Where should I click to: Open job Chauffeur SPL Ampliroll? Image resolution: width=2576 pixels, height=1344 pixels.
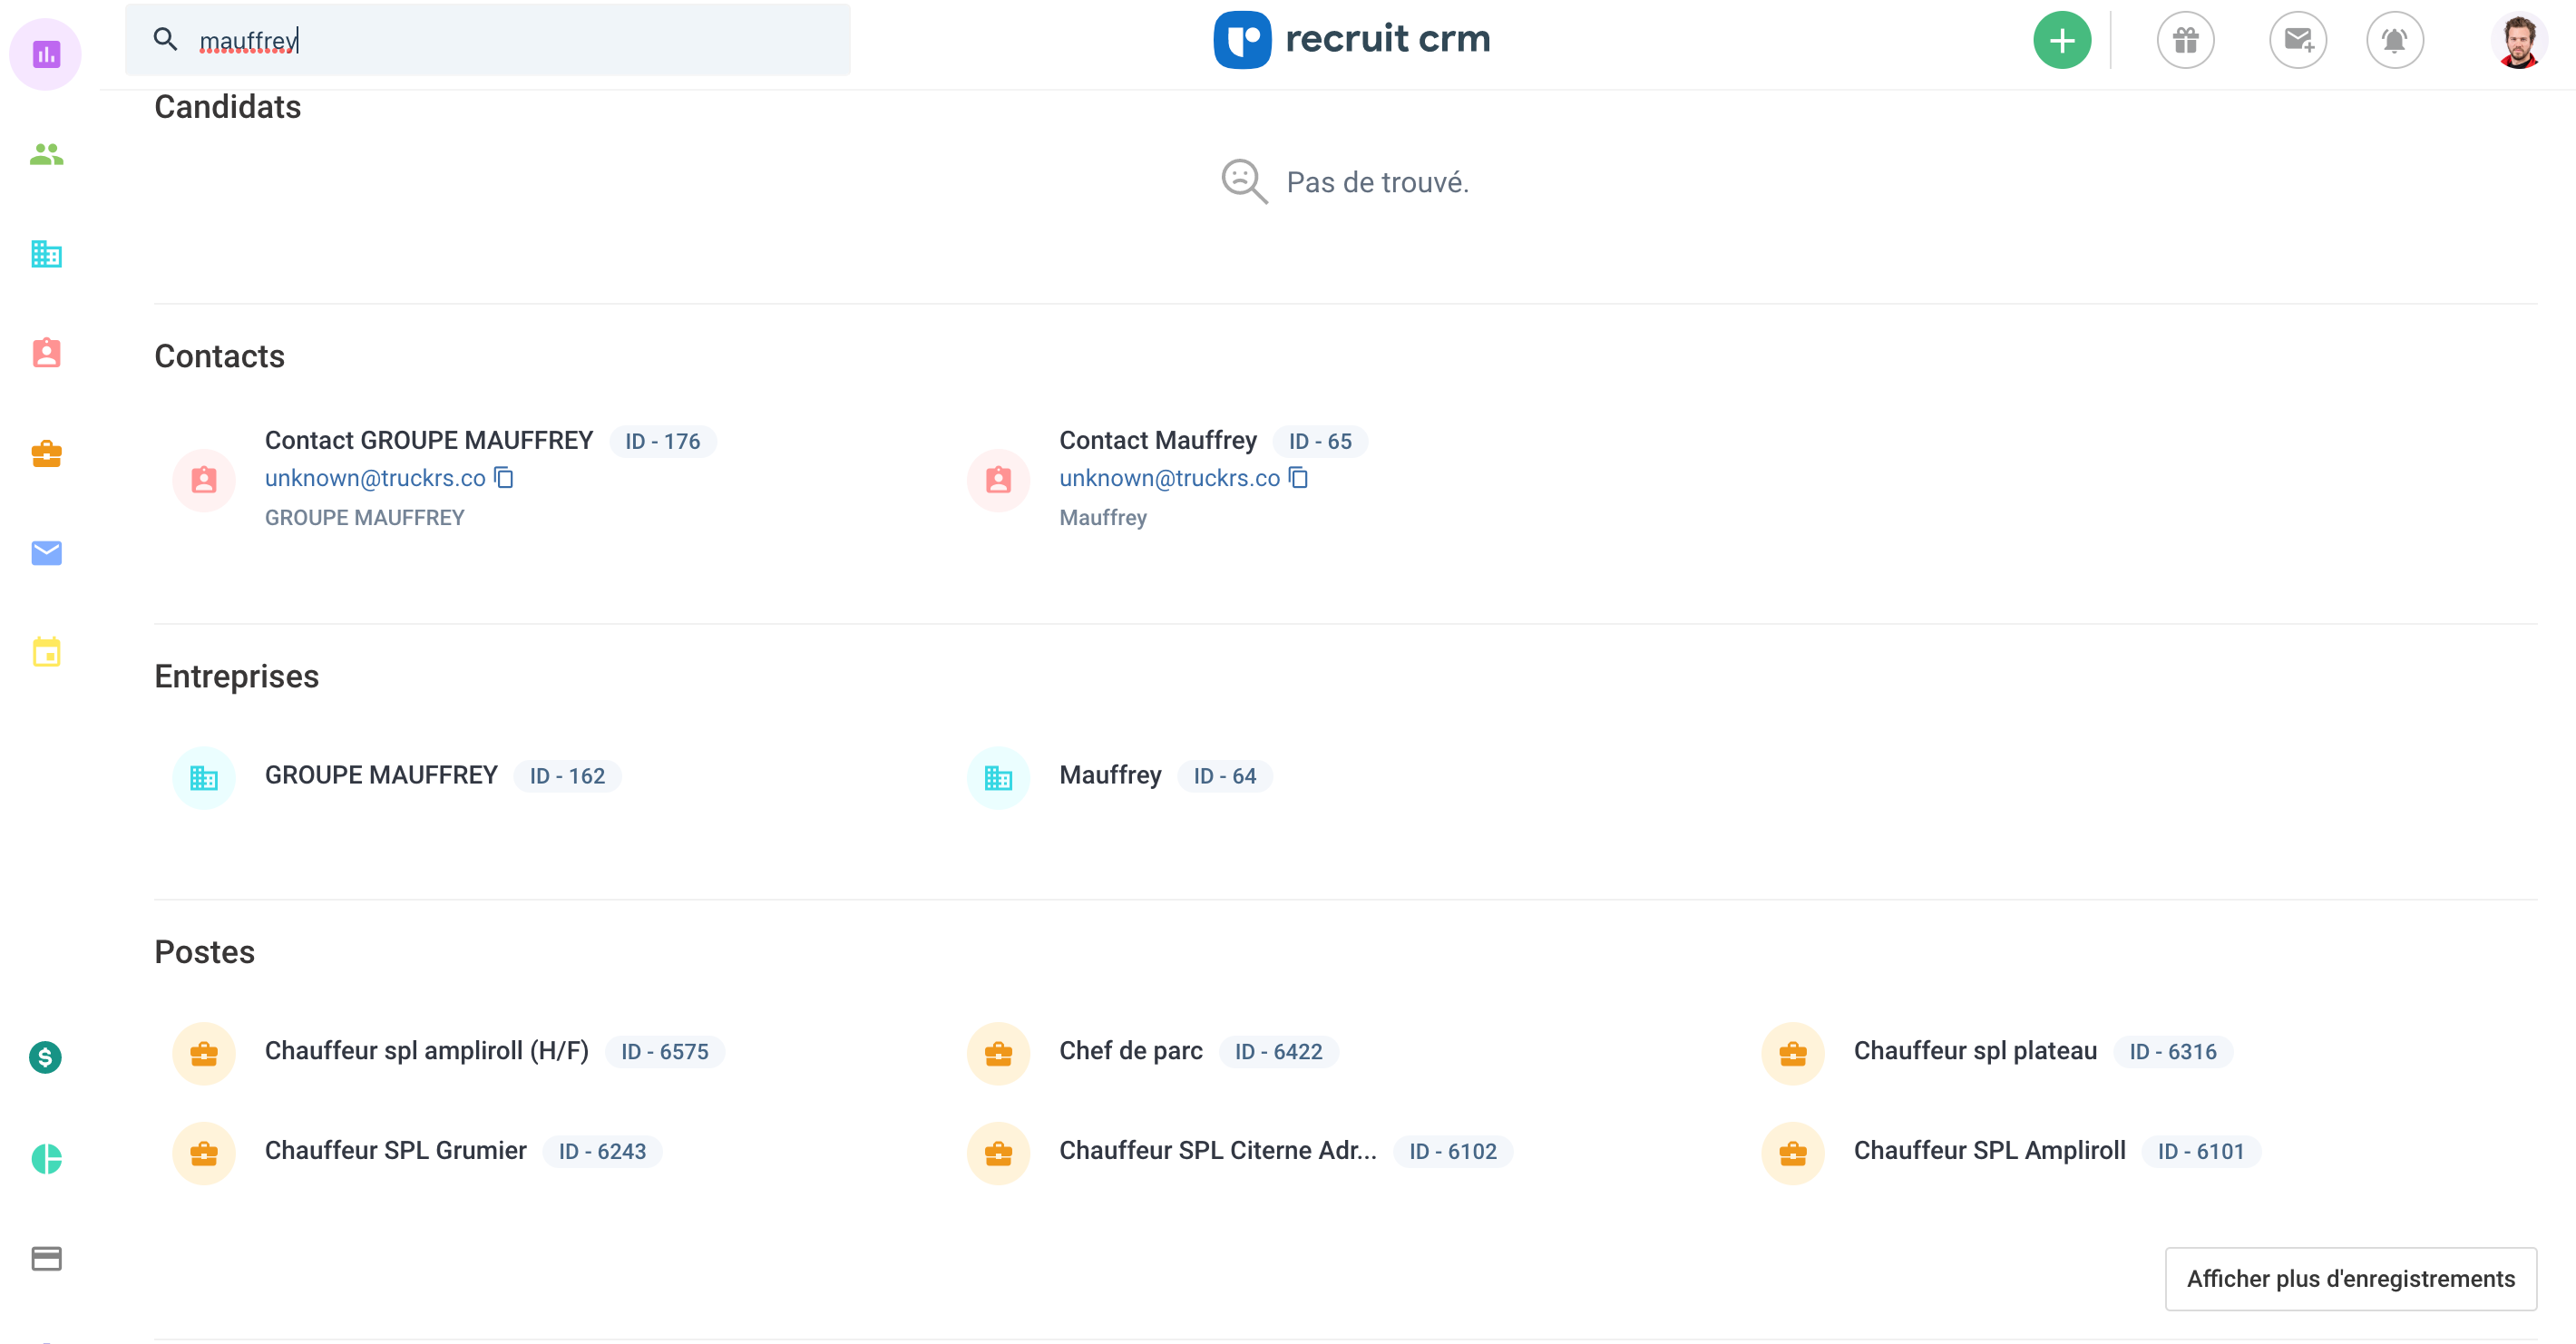(1990, 1151)
